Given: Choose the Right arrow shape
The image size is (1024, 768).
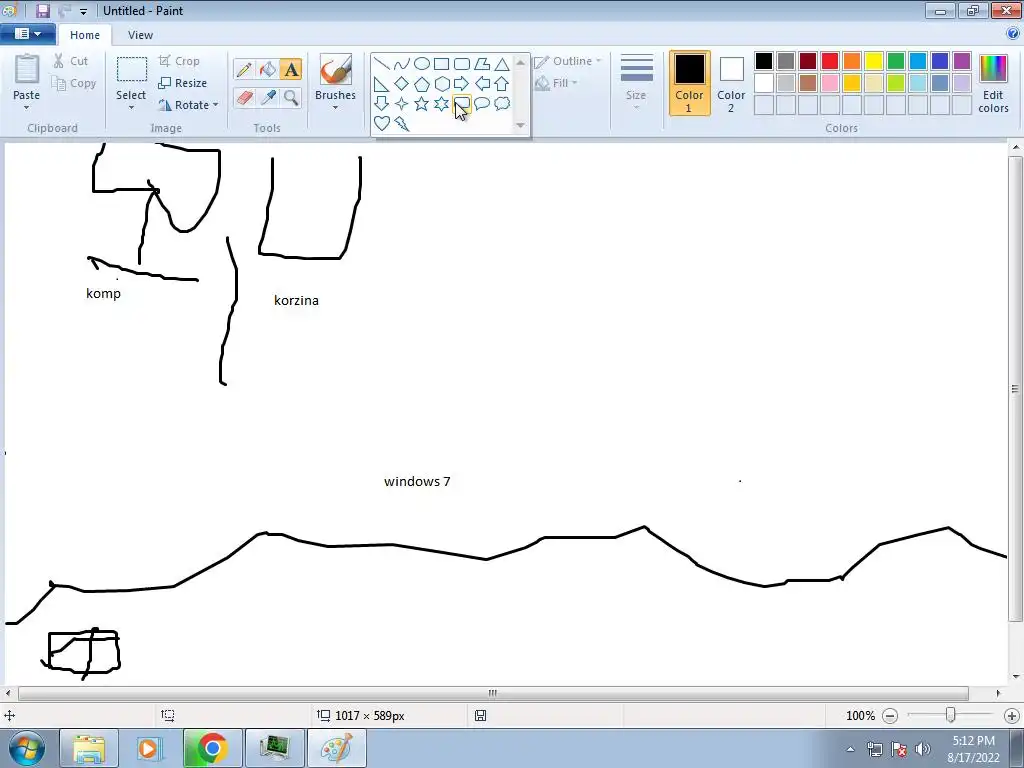Looking at the screenshot, I should click(x=462, y=84).
